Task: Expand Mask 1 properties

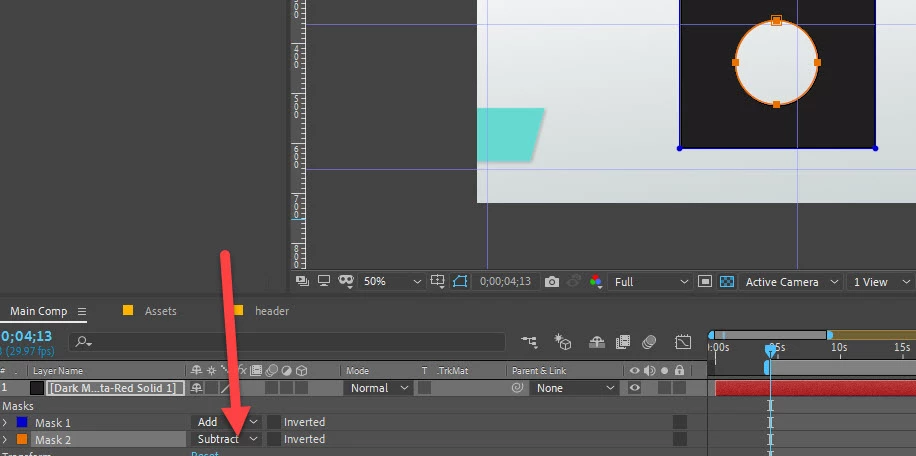Action: pos(5,422)
